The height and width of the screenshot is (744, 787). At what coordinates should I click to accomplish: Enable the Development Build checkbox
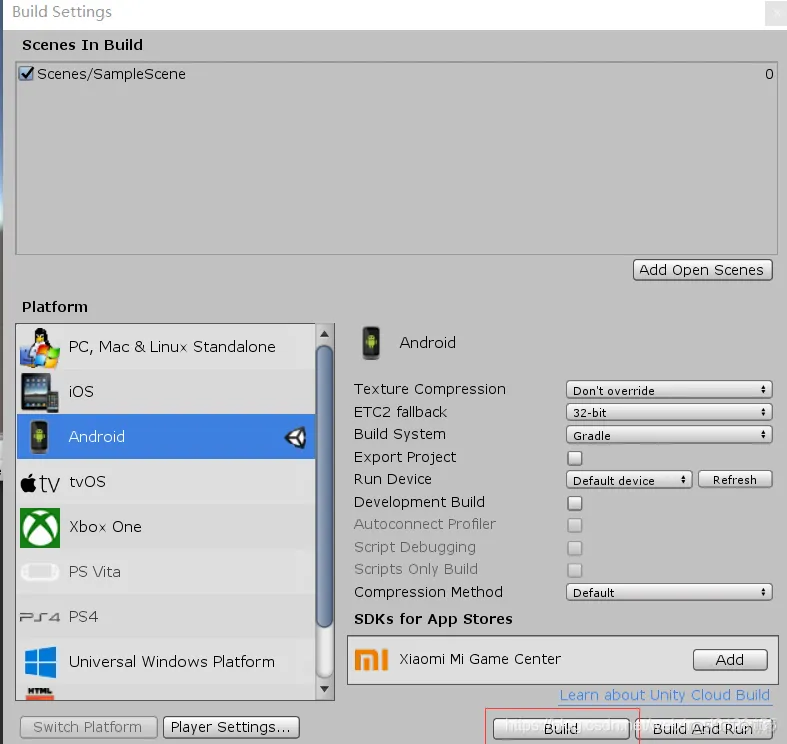[x=575, y=503]
